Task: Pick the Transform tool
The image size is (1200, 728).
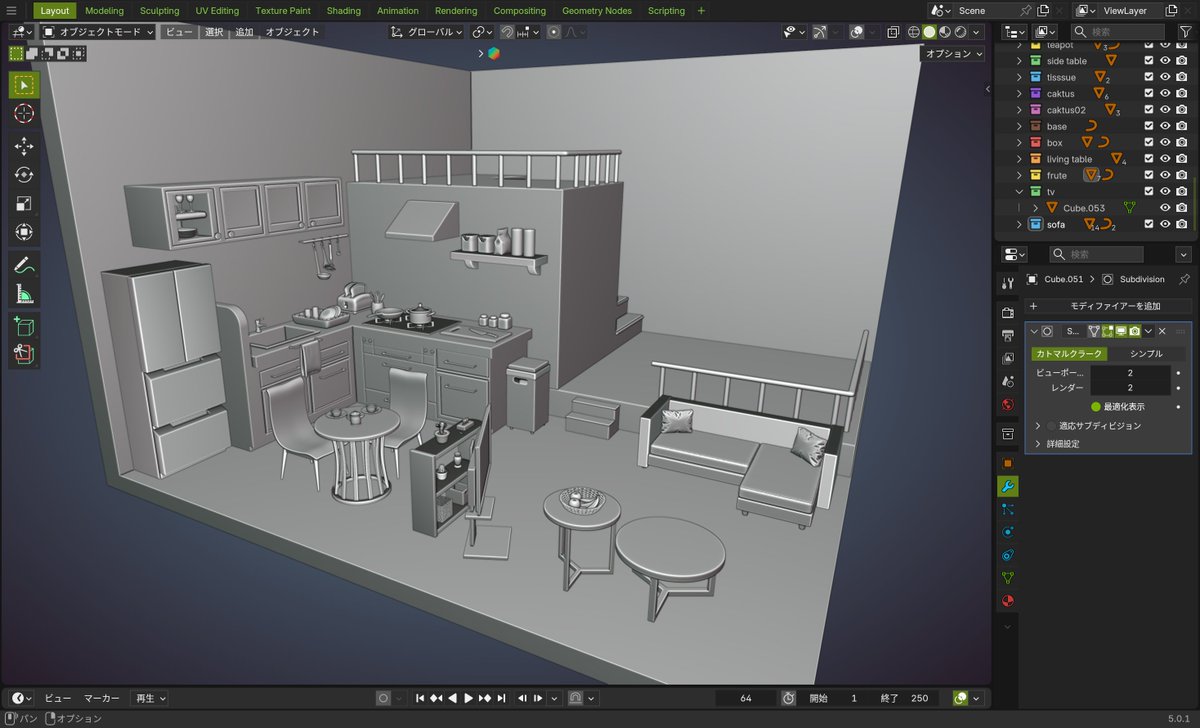Action: pyautogui.click(x=24, y=232)
